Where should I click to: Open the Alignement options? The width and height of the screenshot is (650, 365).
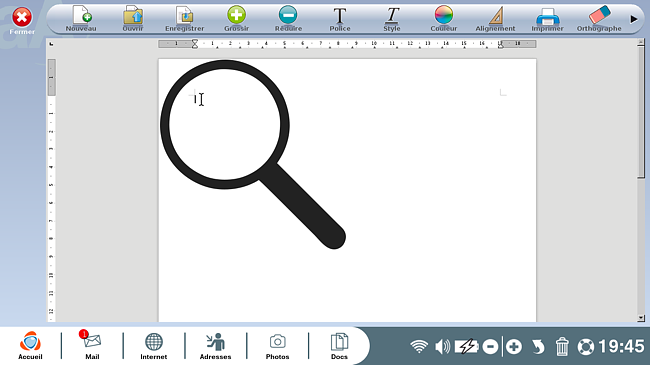point(495,19)
